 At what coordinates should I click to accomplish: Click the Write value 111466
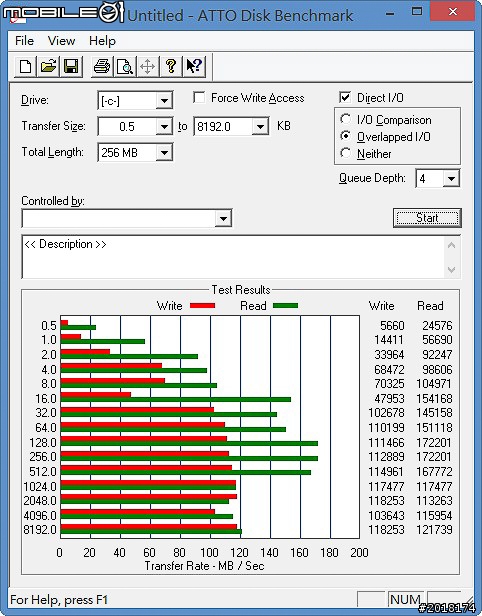pos(386,442)
